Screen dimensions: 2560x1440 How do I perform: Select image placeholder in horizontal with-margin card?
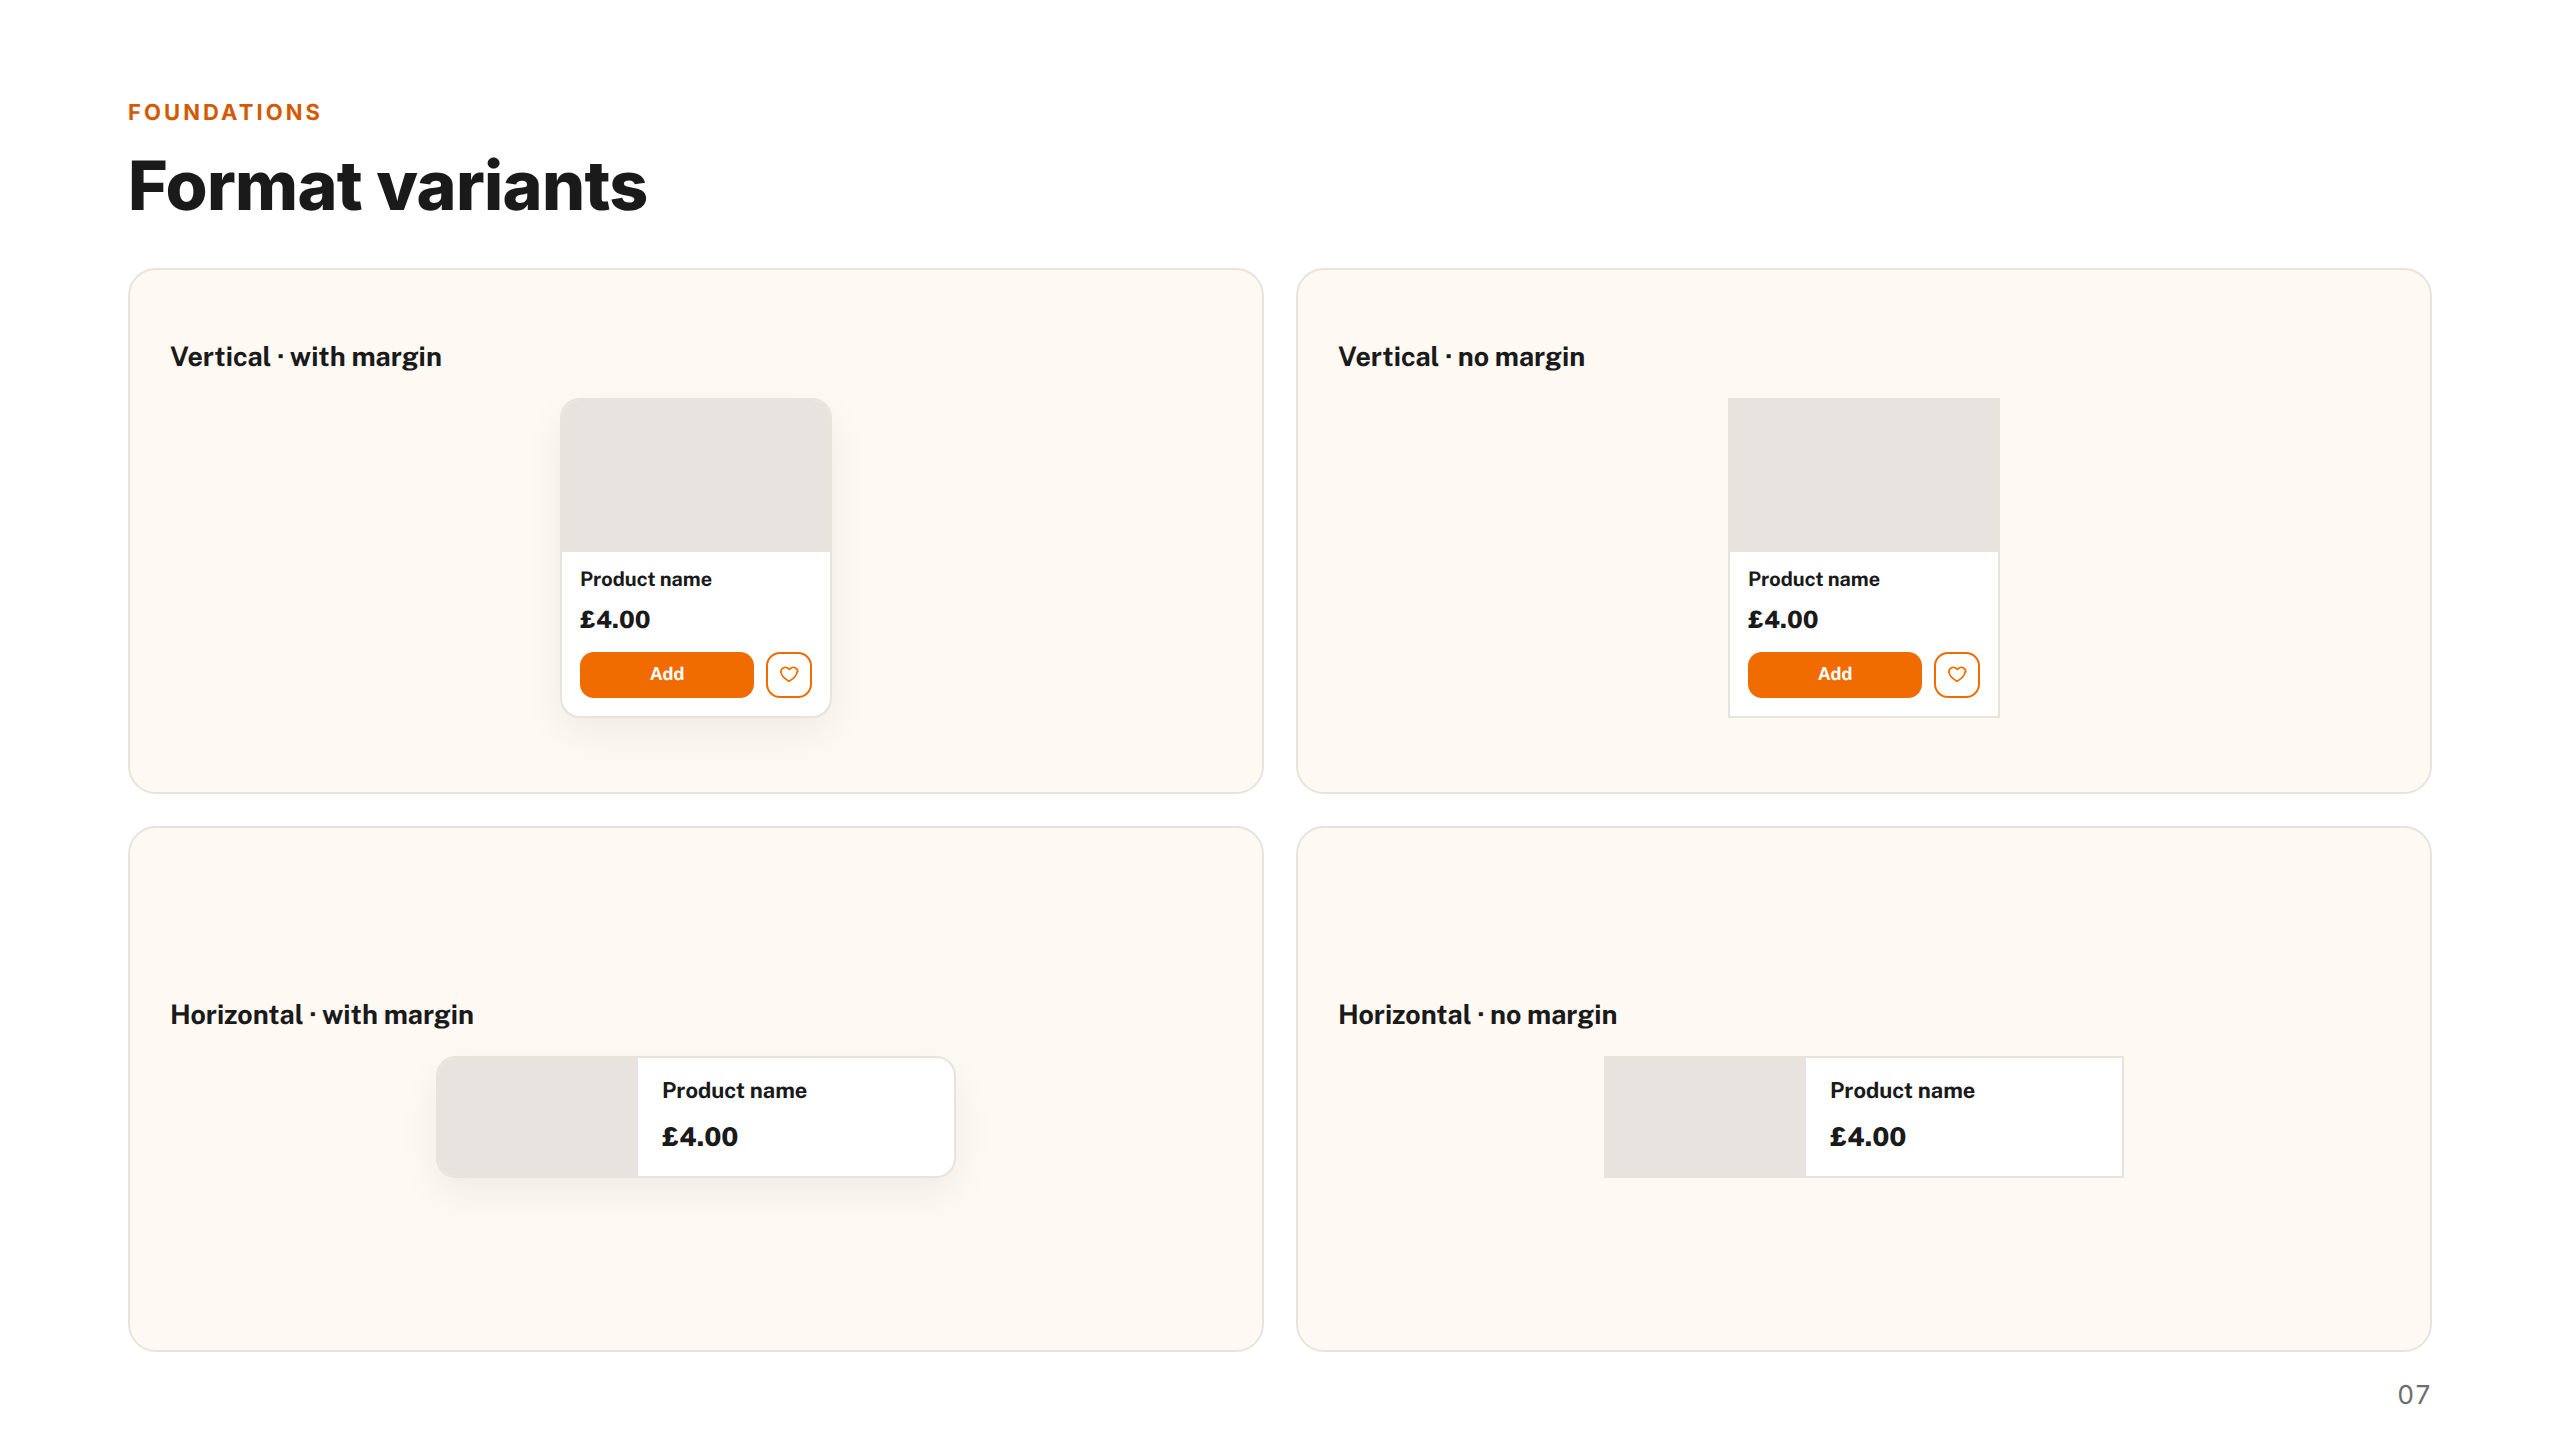(538, 1117)
